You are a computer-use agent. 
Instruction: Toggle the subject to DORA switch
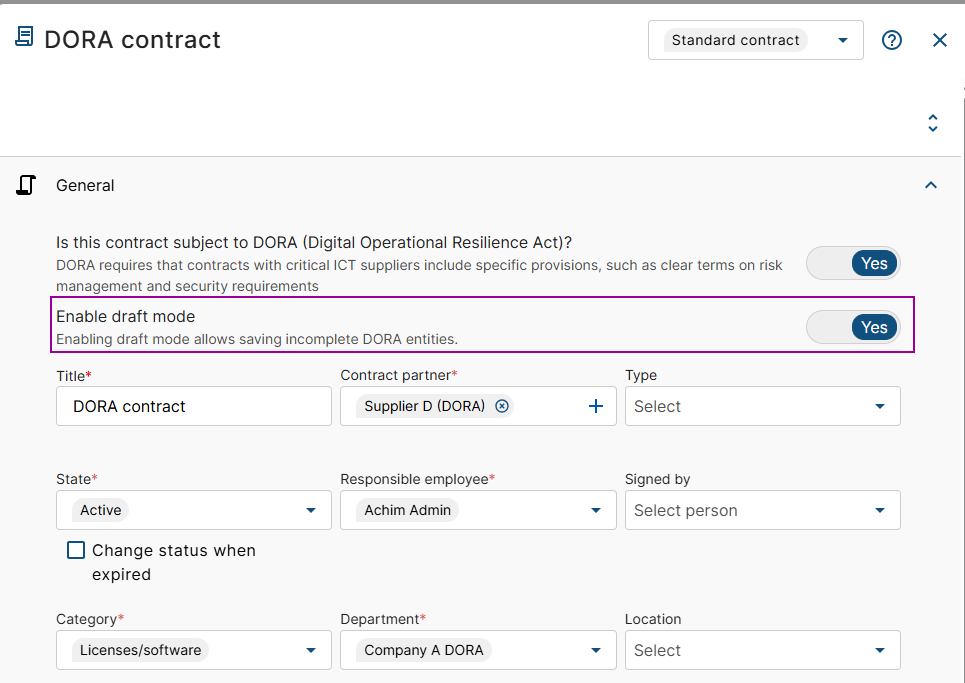(x=853, y=263)
